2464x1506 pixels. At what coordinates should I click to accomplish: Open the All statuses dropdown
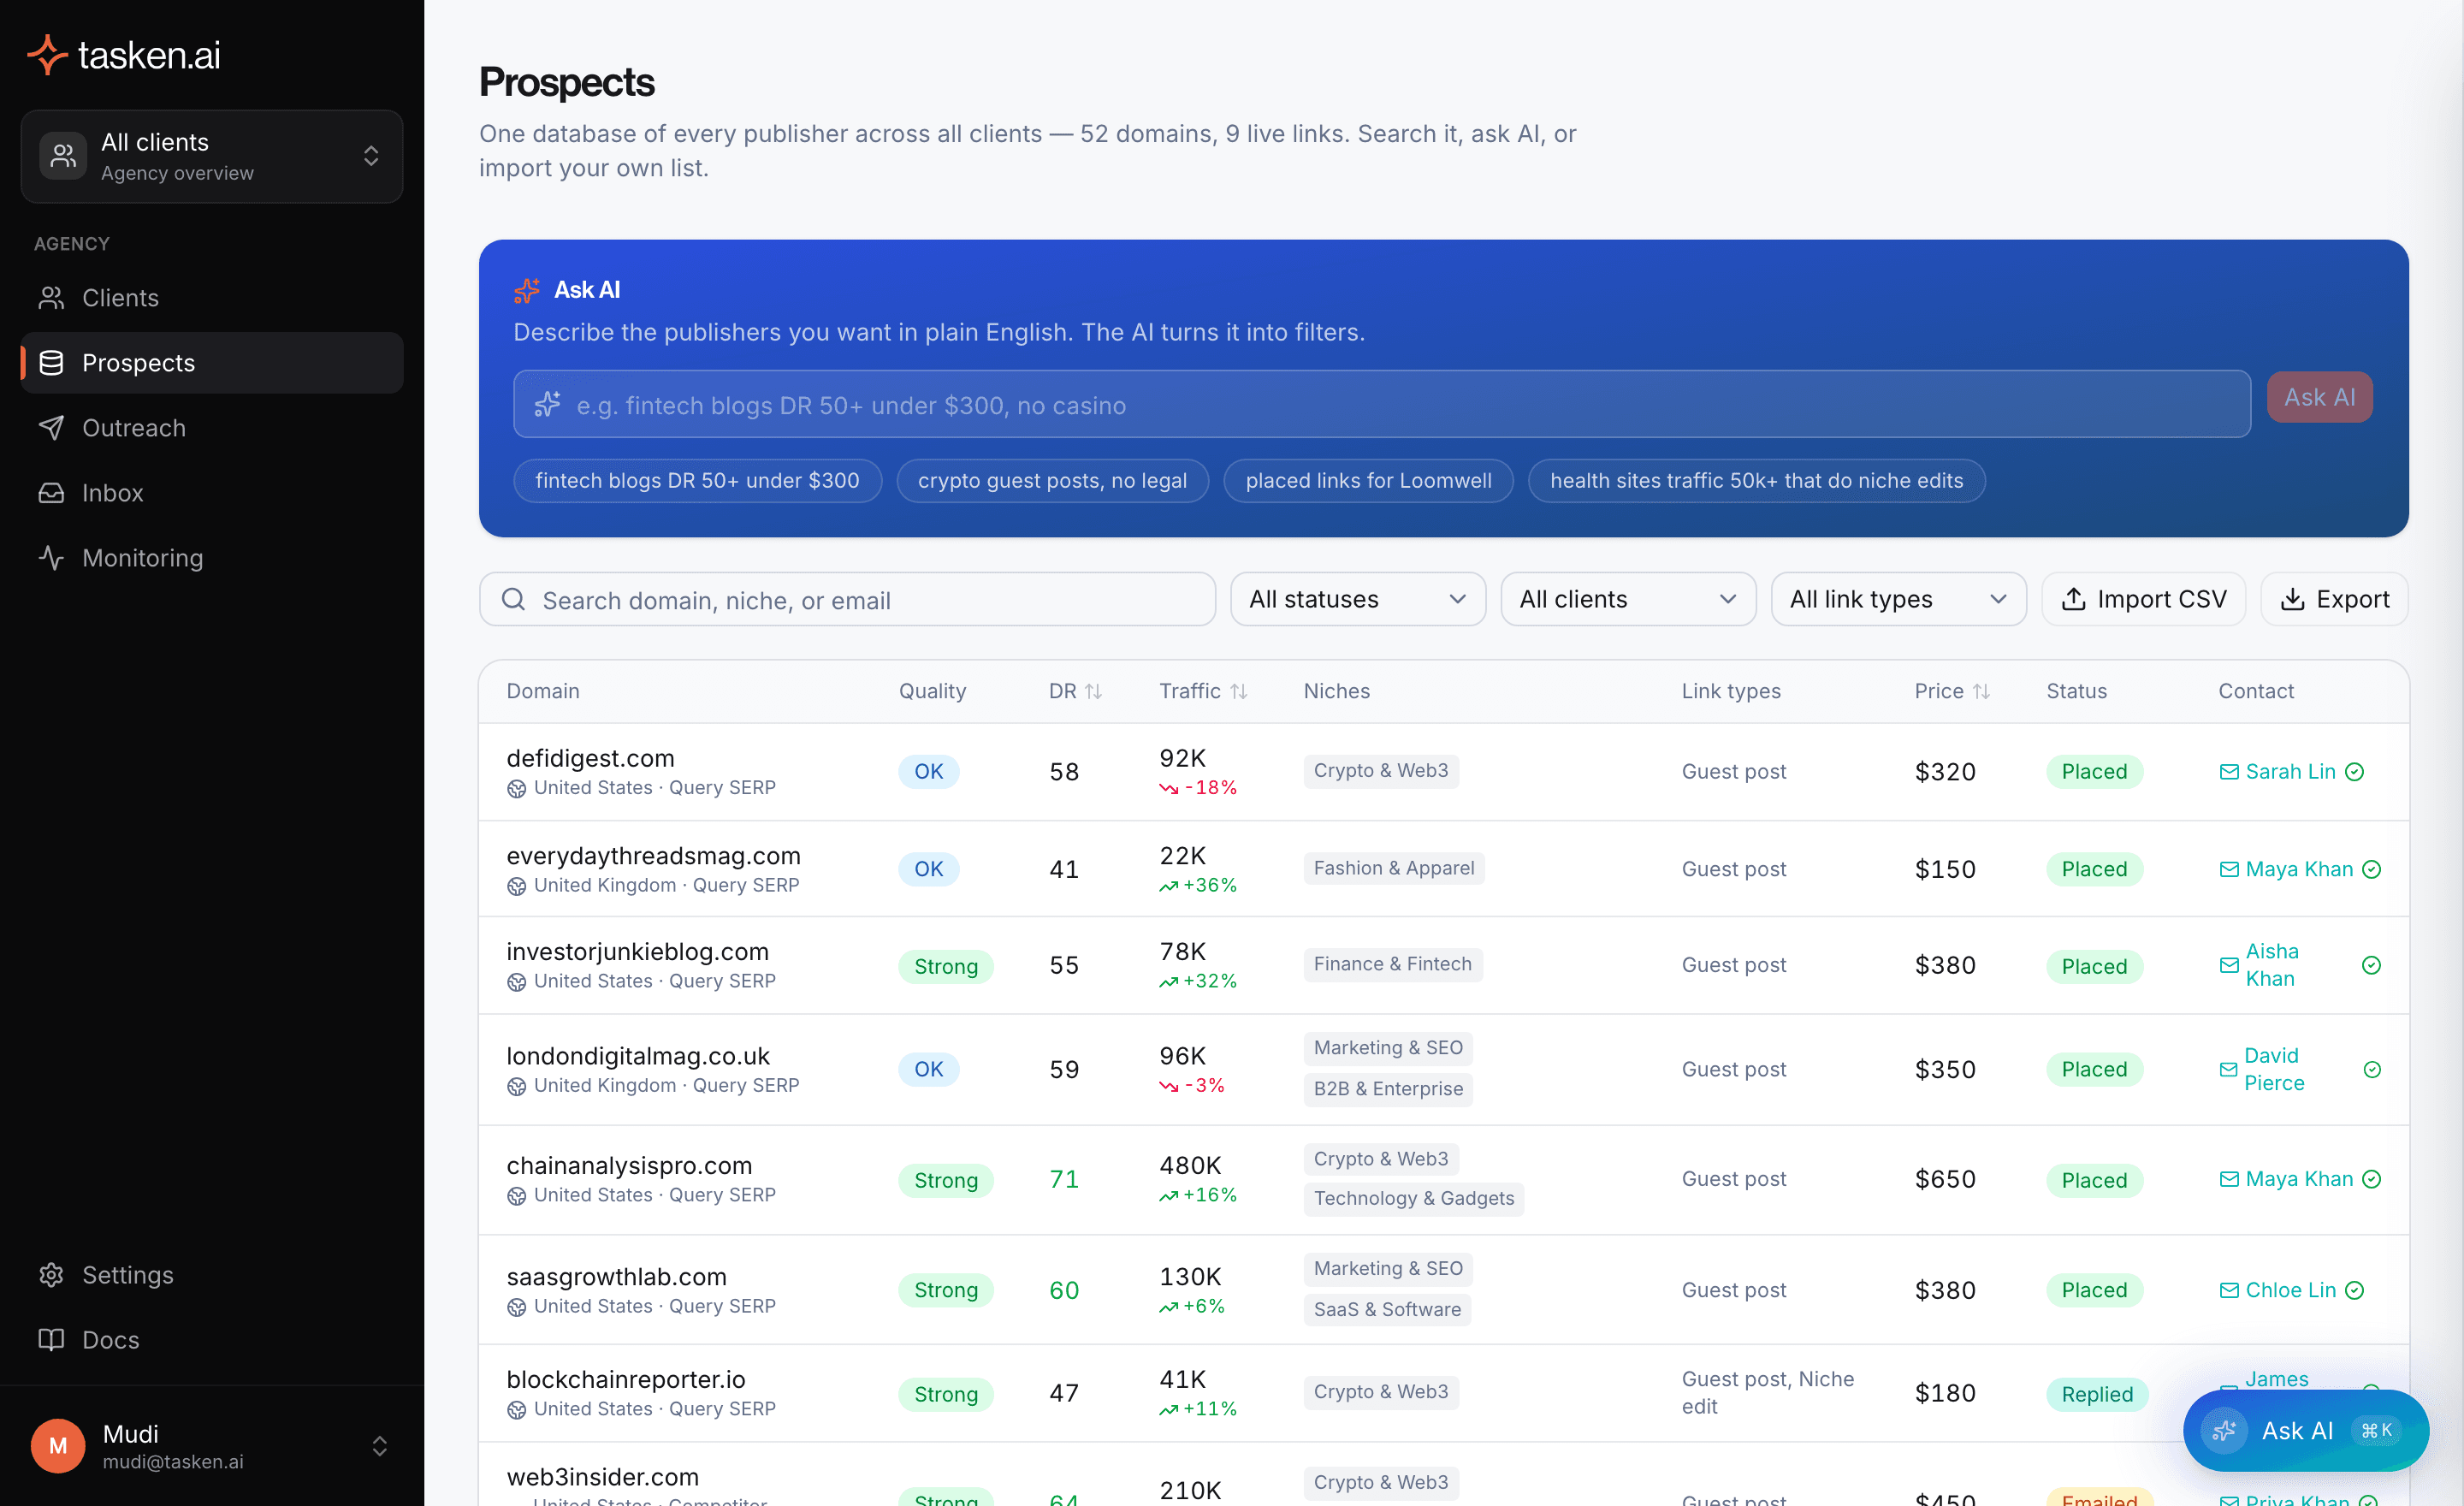click(1358, 599)
